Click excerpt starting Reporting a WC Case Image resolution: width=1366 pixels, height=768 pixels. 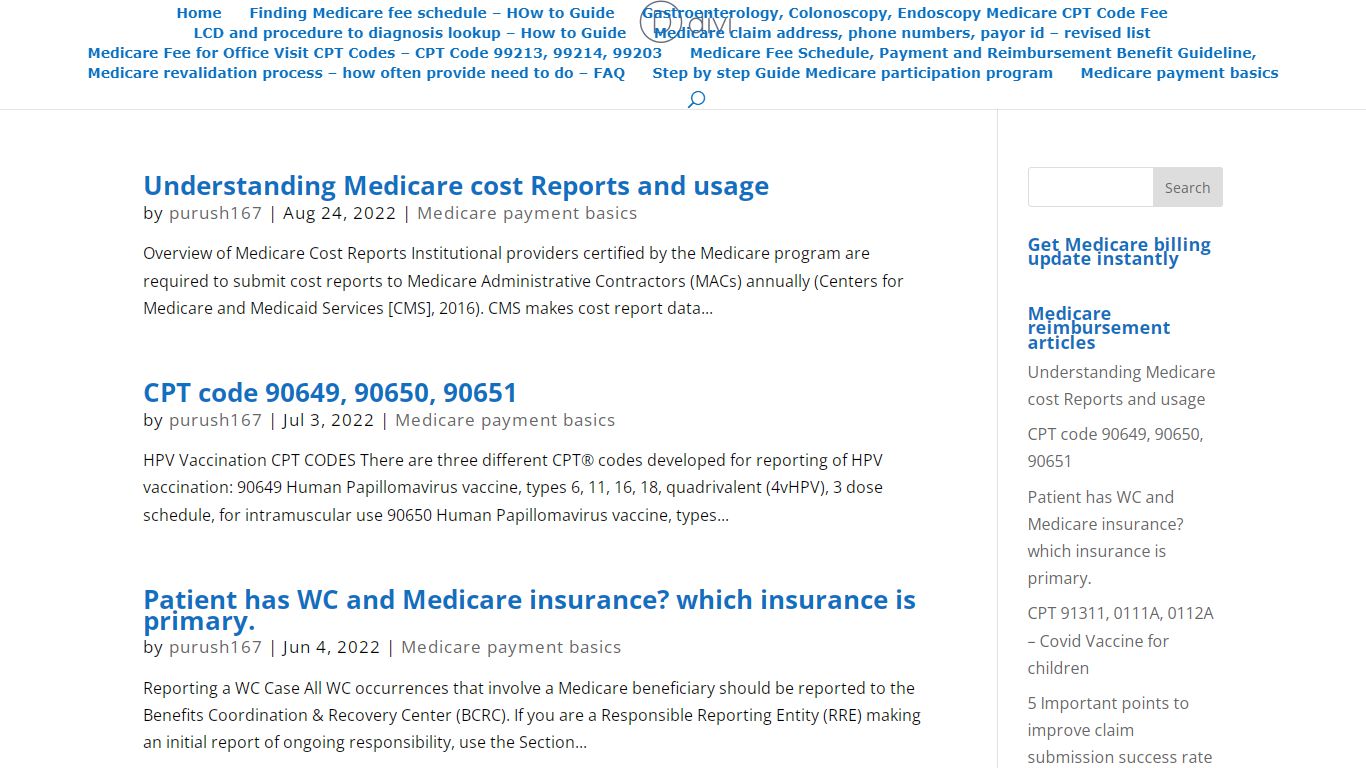(x=532, y=715)
